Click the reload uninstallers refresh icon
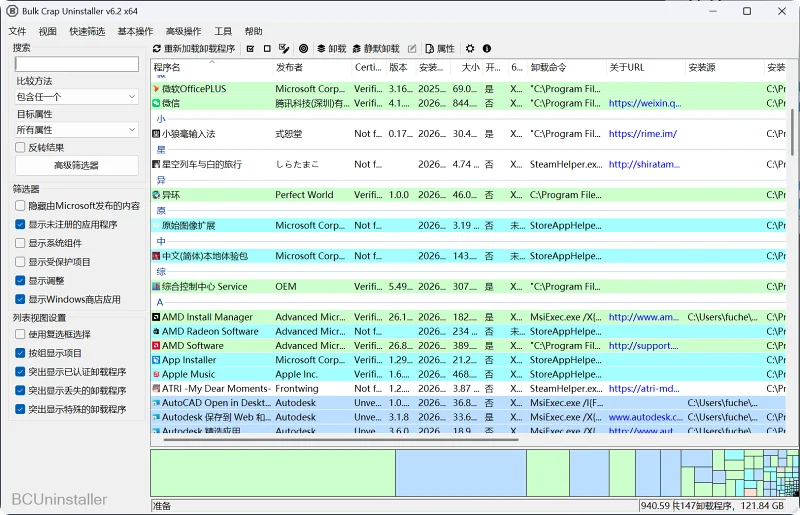800x515 pixels. tap(157, 48)
